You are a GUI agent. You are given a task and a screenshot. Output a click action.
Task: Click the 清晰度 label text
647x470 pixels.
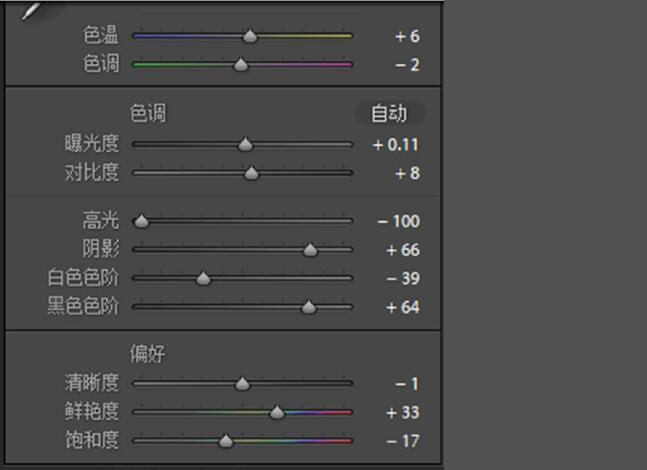tap(92, 383)
